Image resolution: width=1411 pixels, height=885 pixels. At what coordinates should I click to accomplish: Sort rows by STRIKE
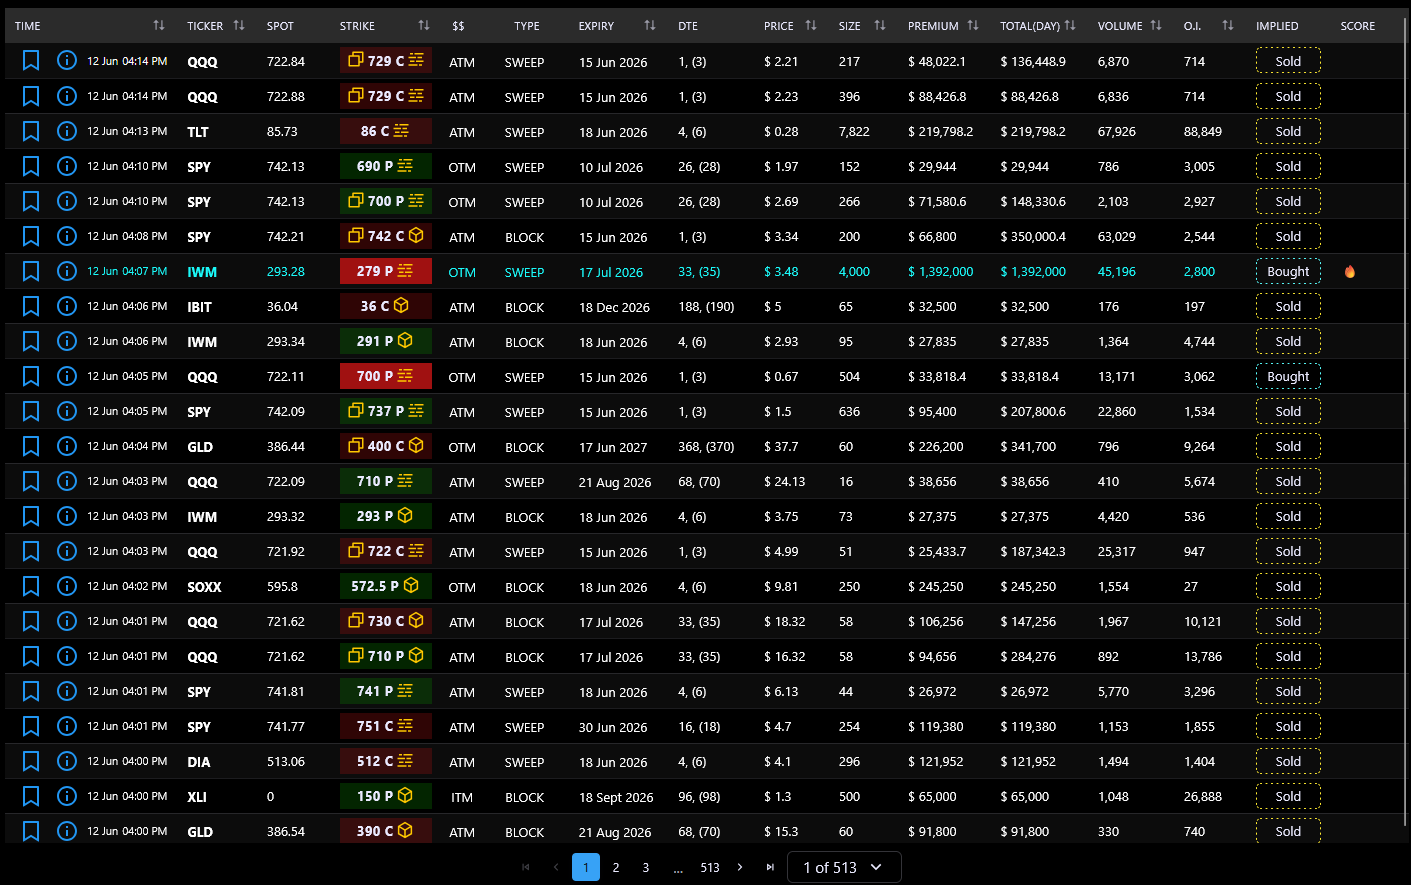pyautogui.click(x=424, y=25)
